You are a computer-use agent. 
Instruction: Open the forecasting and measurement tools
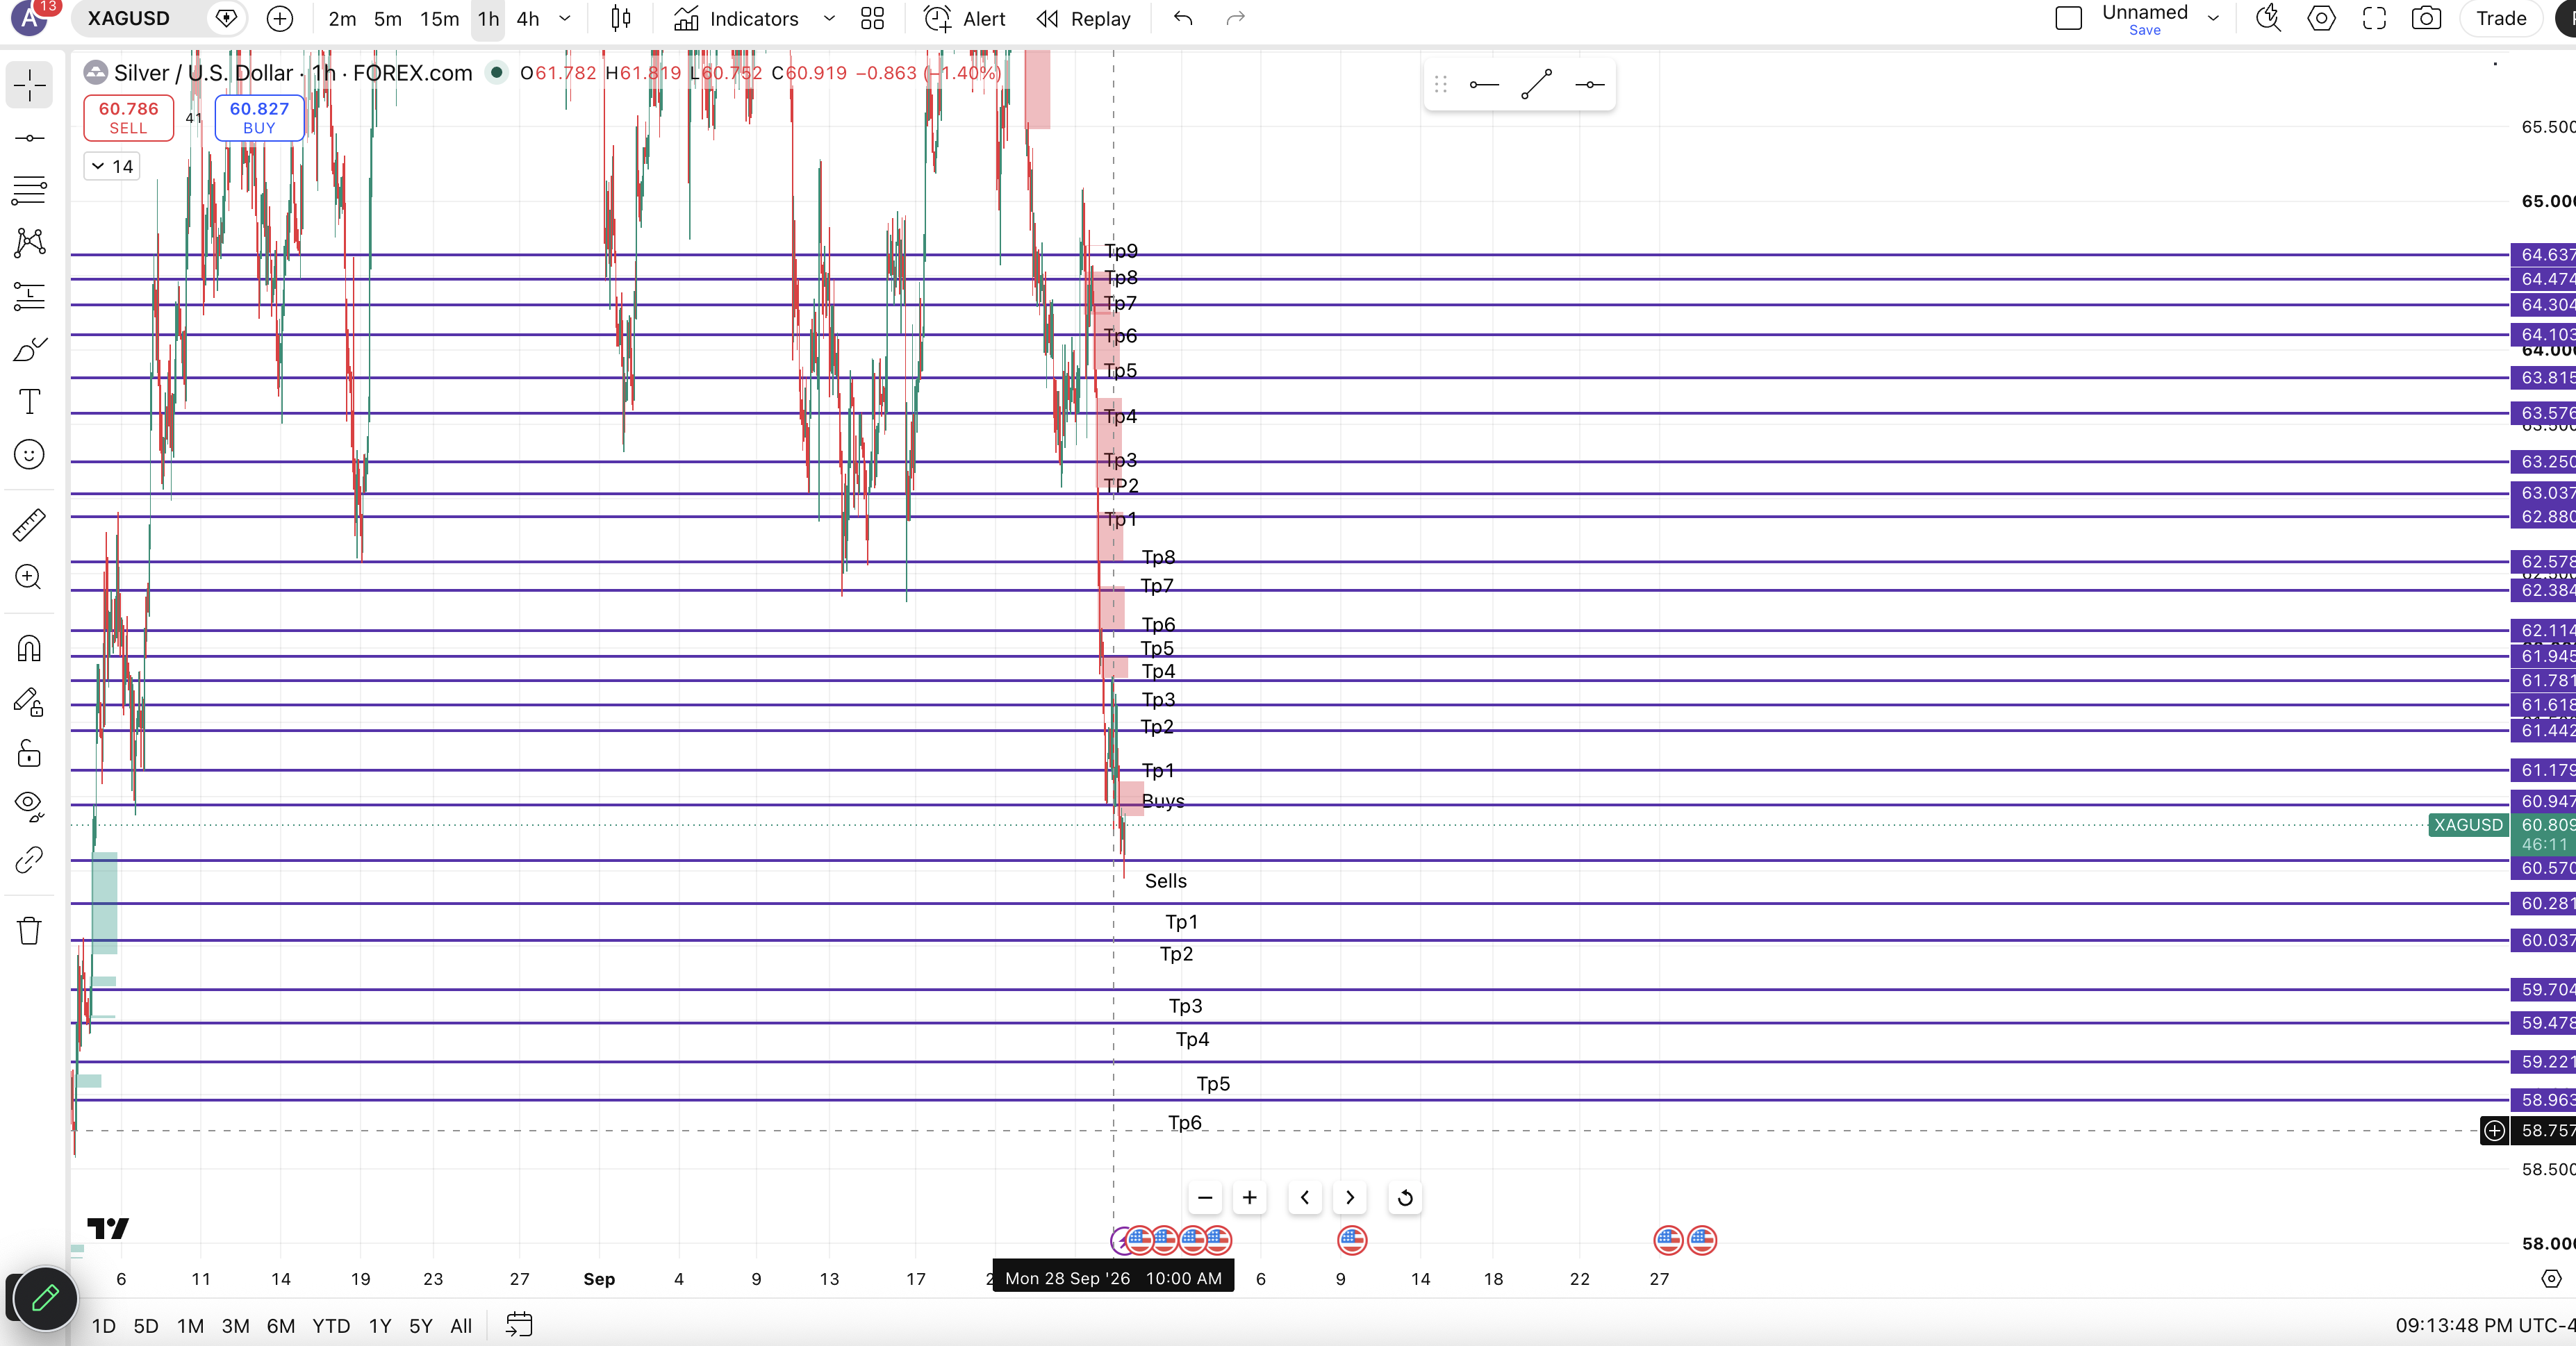pyautogui.click(x=29, y=296)
